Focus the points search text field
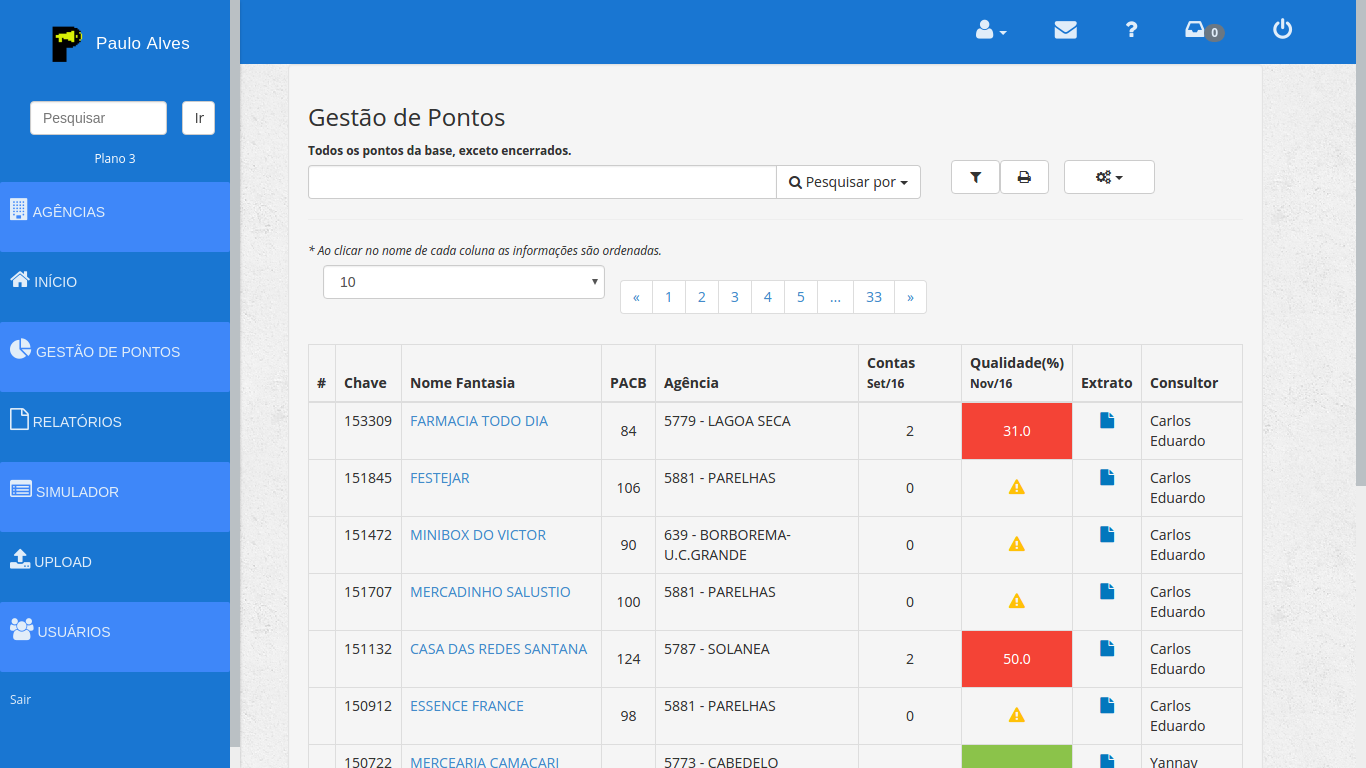1366x768 pixels. coord(542,182)
